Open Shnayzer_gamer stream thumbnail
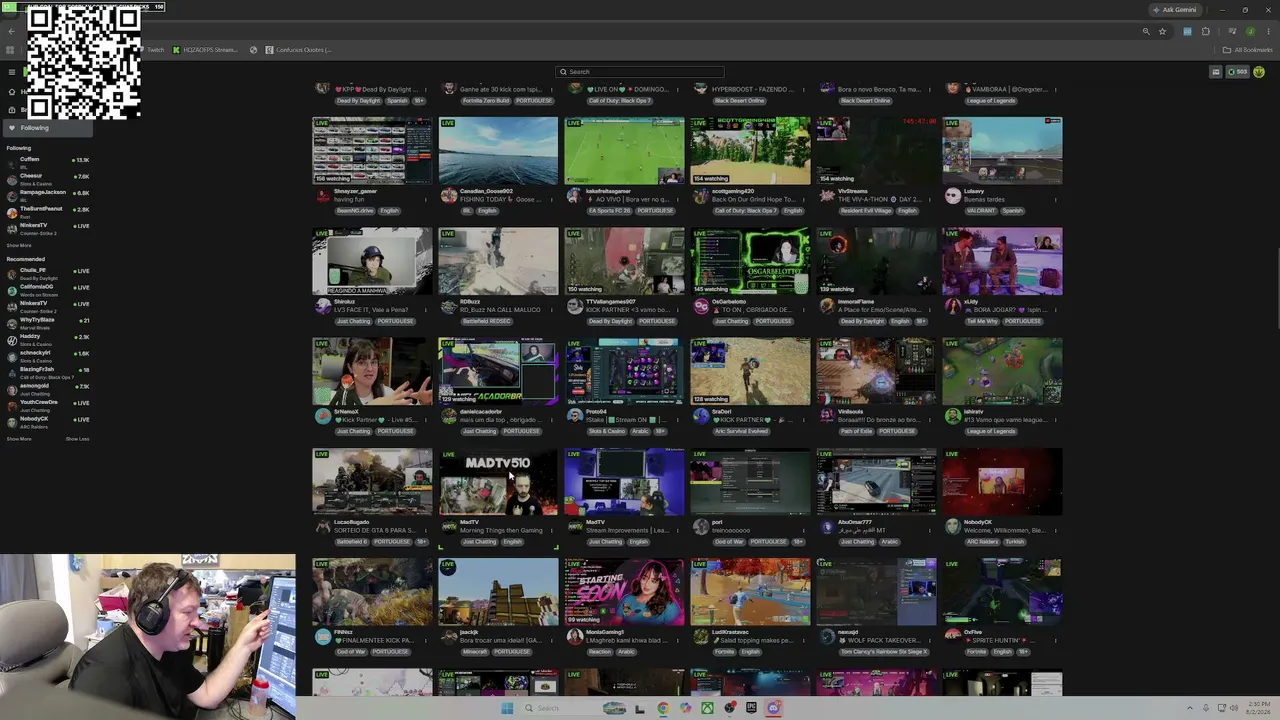1280x720 pixels. (372, 151)
